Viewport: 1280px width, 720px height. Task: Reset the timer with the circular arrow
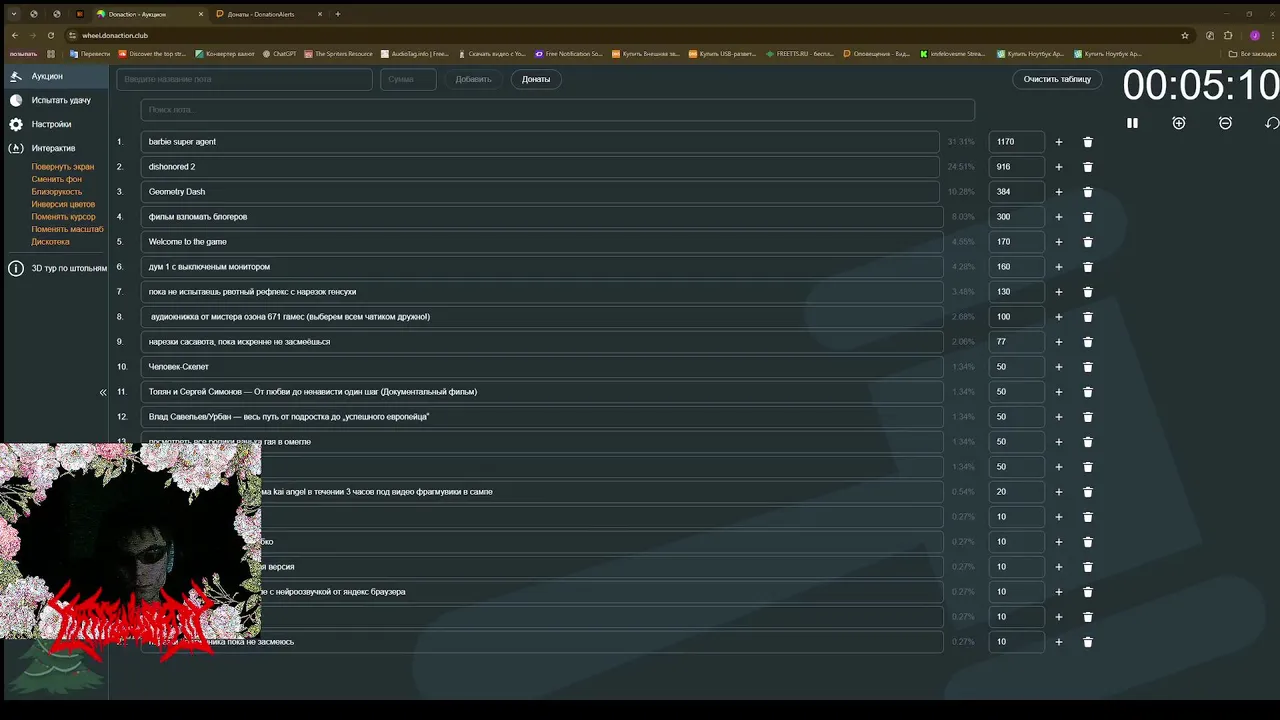(1272, 123)
